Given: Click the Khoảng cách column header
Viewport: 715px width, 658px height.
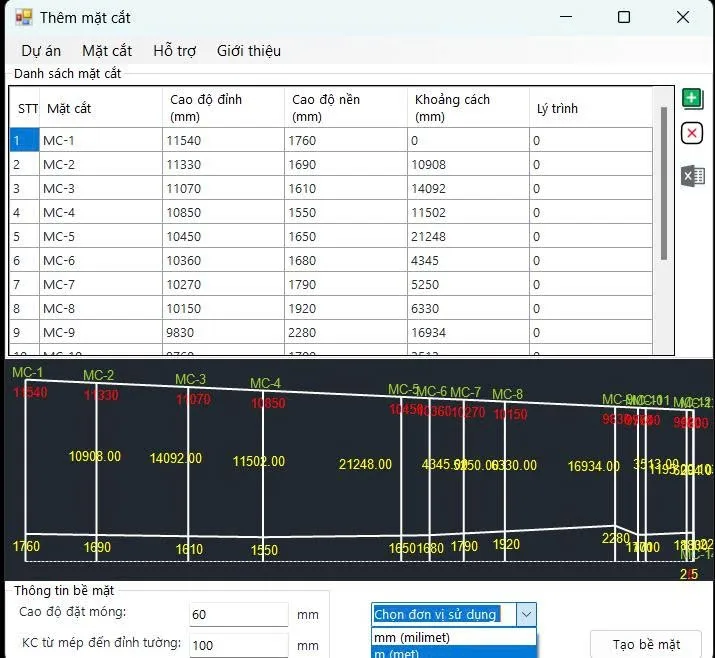Looking at the screenshot, I should pos(468,108).
